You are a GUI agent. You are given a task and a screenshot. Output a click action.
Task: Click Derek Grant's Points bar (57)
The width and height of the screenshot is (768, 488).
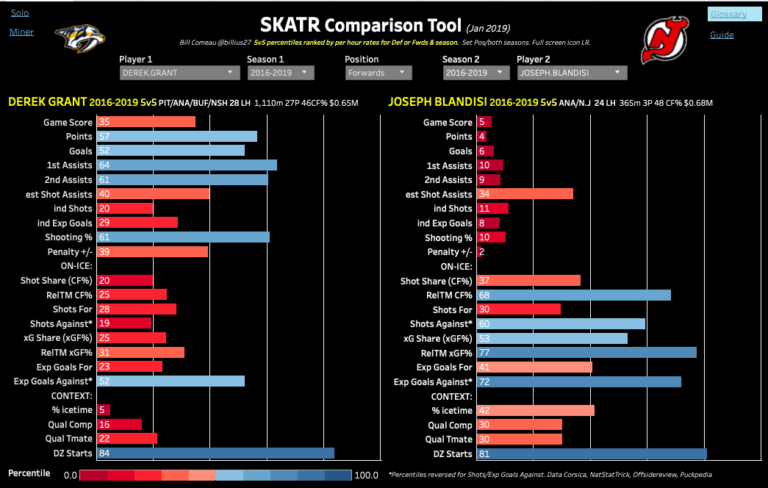tap(176, 136)
